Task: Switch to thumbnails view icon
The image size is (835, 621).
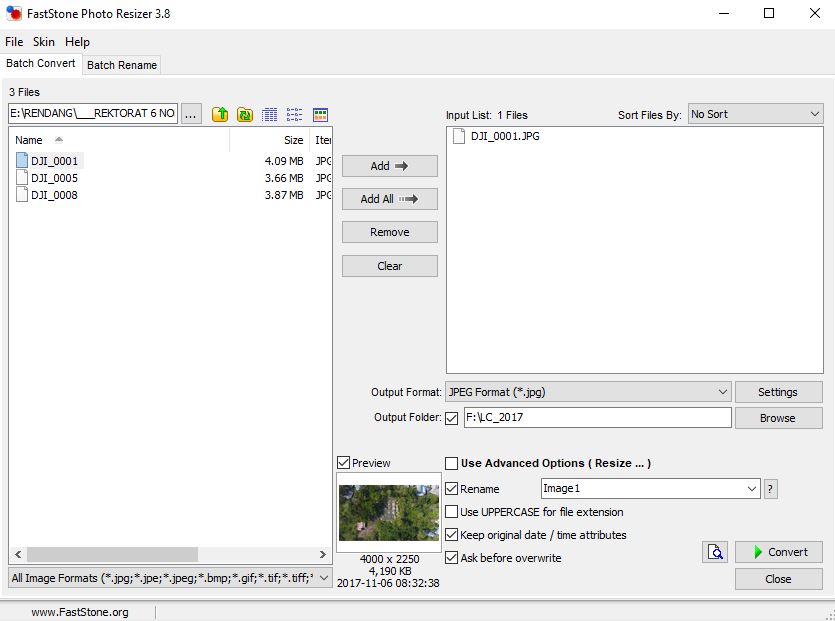Action: tap(320, 114)
